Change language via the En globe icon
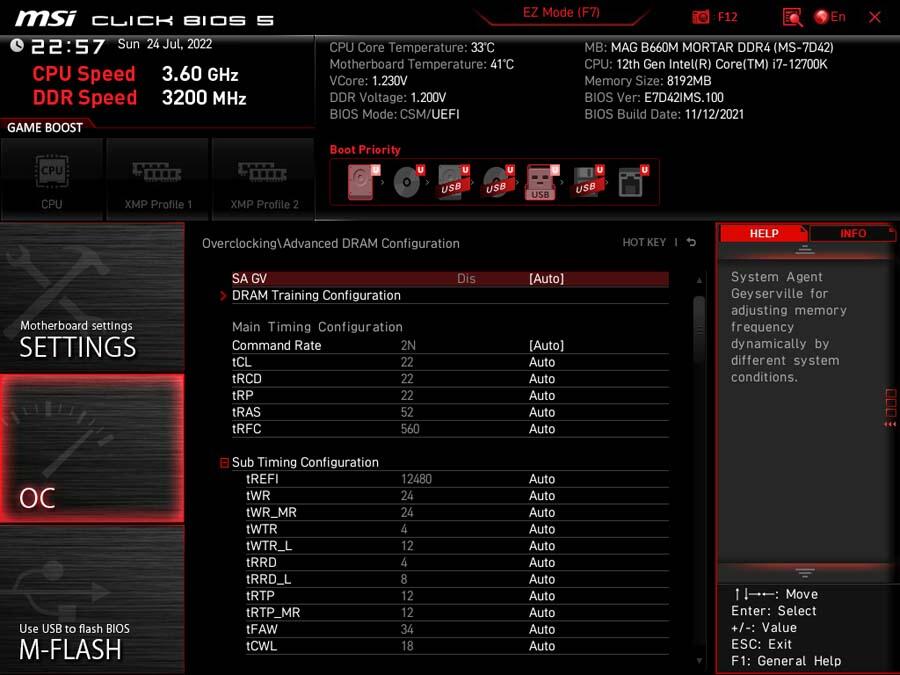Screen dimensions: 900x675 point(830,17)
